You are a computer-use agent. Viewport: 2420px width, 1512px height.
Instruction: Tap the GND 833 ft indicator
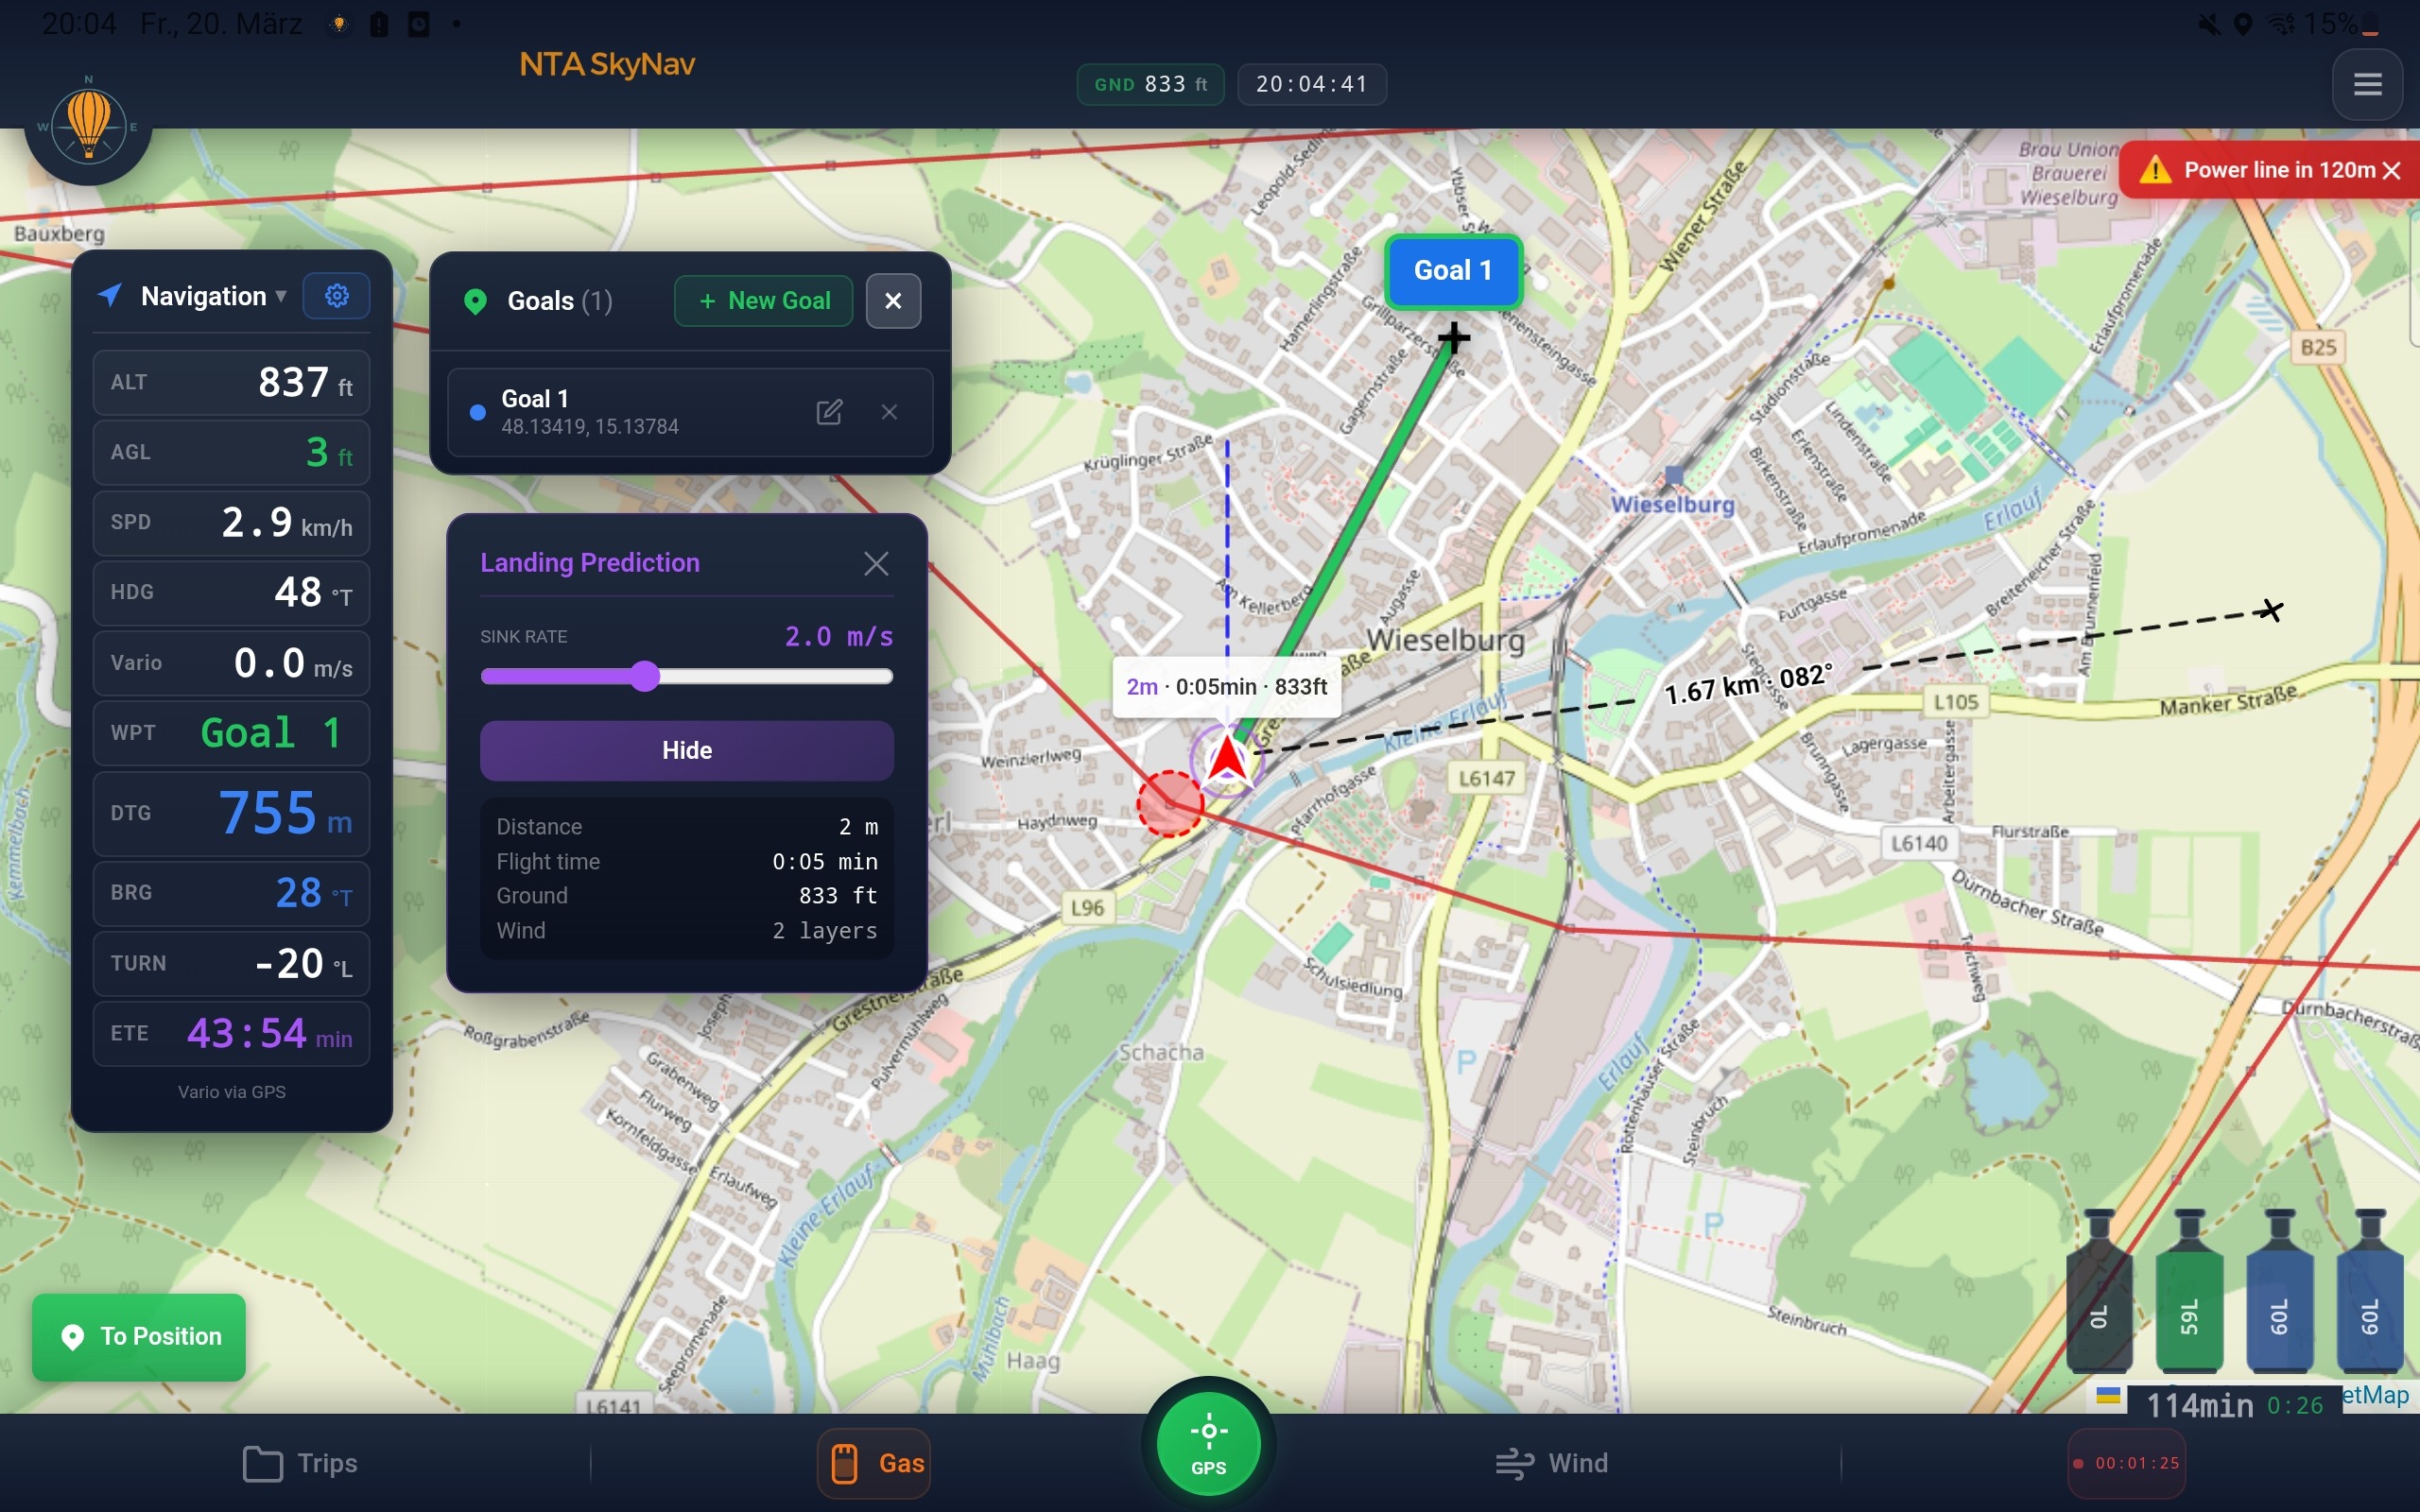[1150, 85]
